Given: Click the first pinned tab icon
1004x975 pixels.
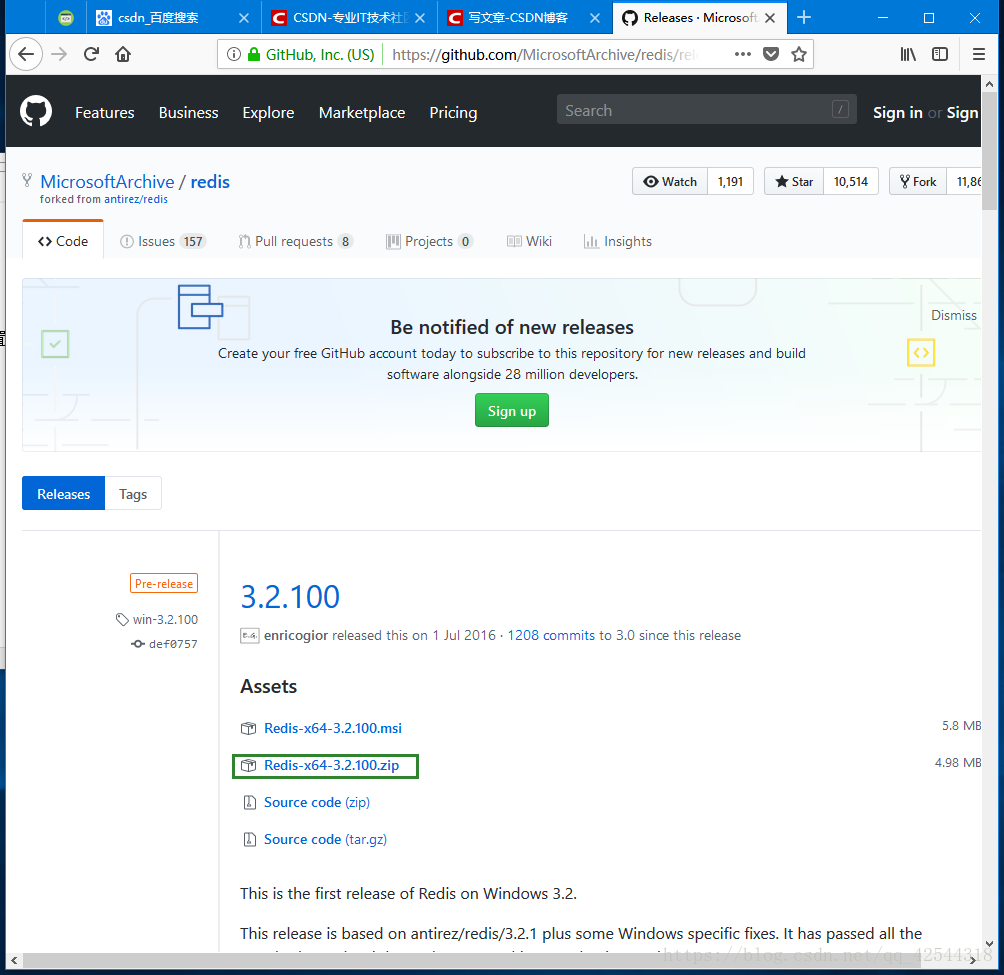Looking at the screenshot, I should tap(66, 18).
